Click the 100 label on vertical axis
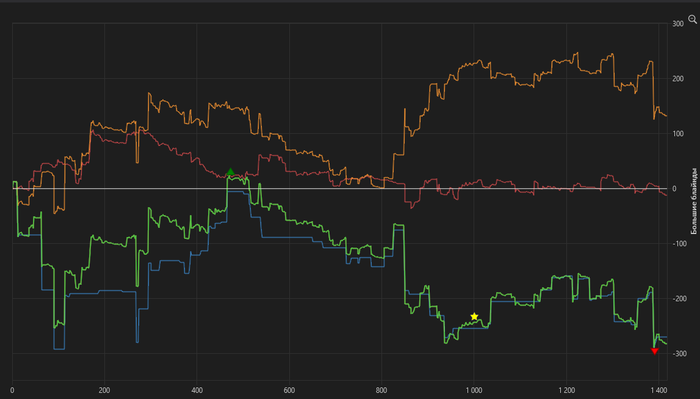The height and width of the screenshot is (399, 700). coord(678,134)
